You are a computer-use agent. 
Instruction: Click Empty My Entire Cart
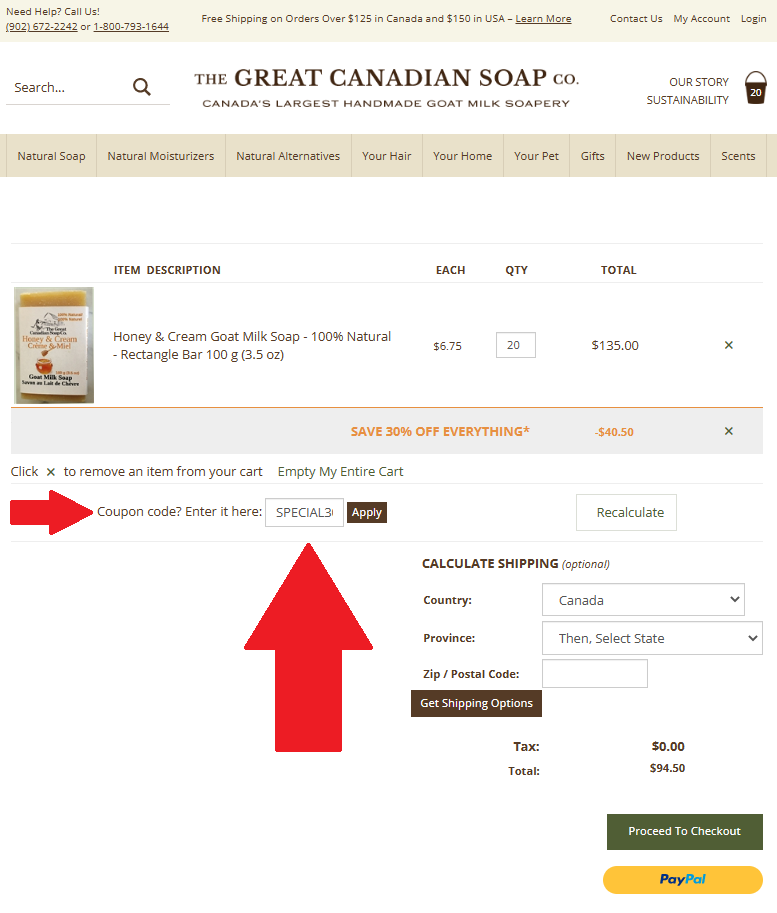340,472
